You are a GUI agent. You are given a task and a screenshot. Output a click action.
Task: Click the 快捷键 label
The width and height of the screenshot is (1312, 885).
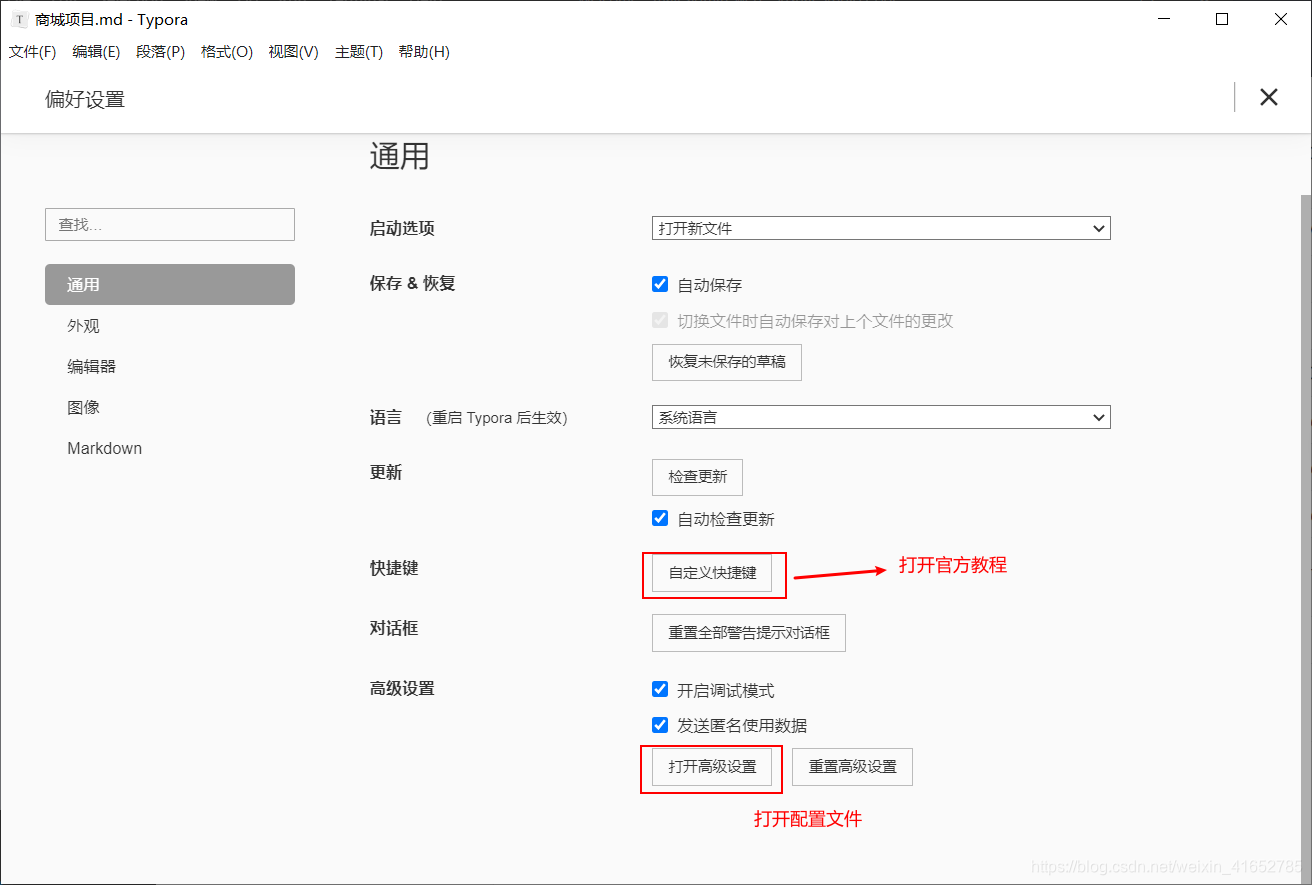(x=394, y=567)
